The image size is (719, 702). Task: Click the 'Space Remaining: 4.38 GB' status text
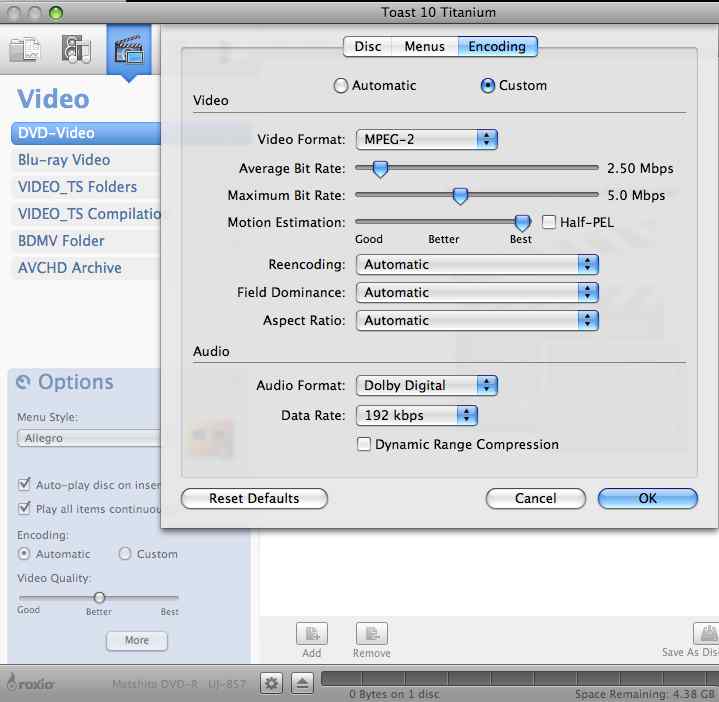(645, 694)
